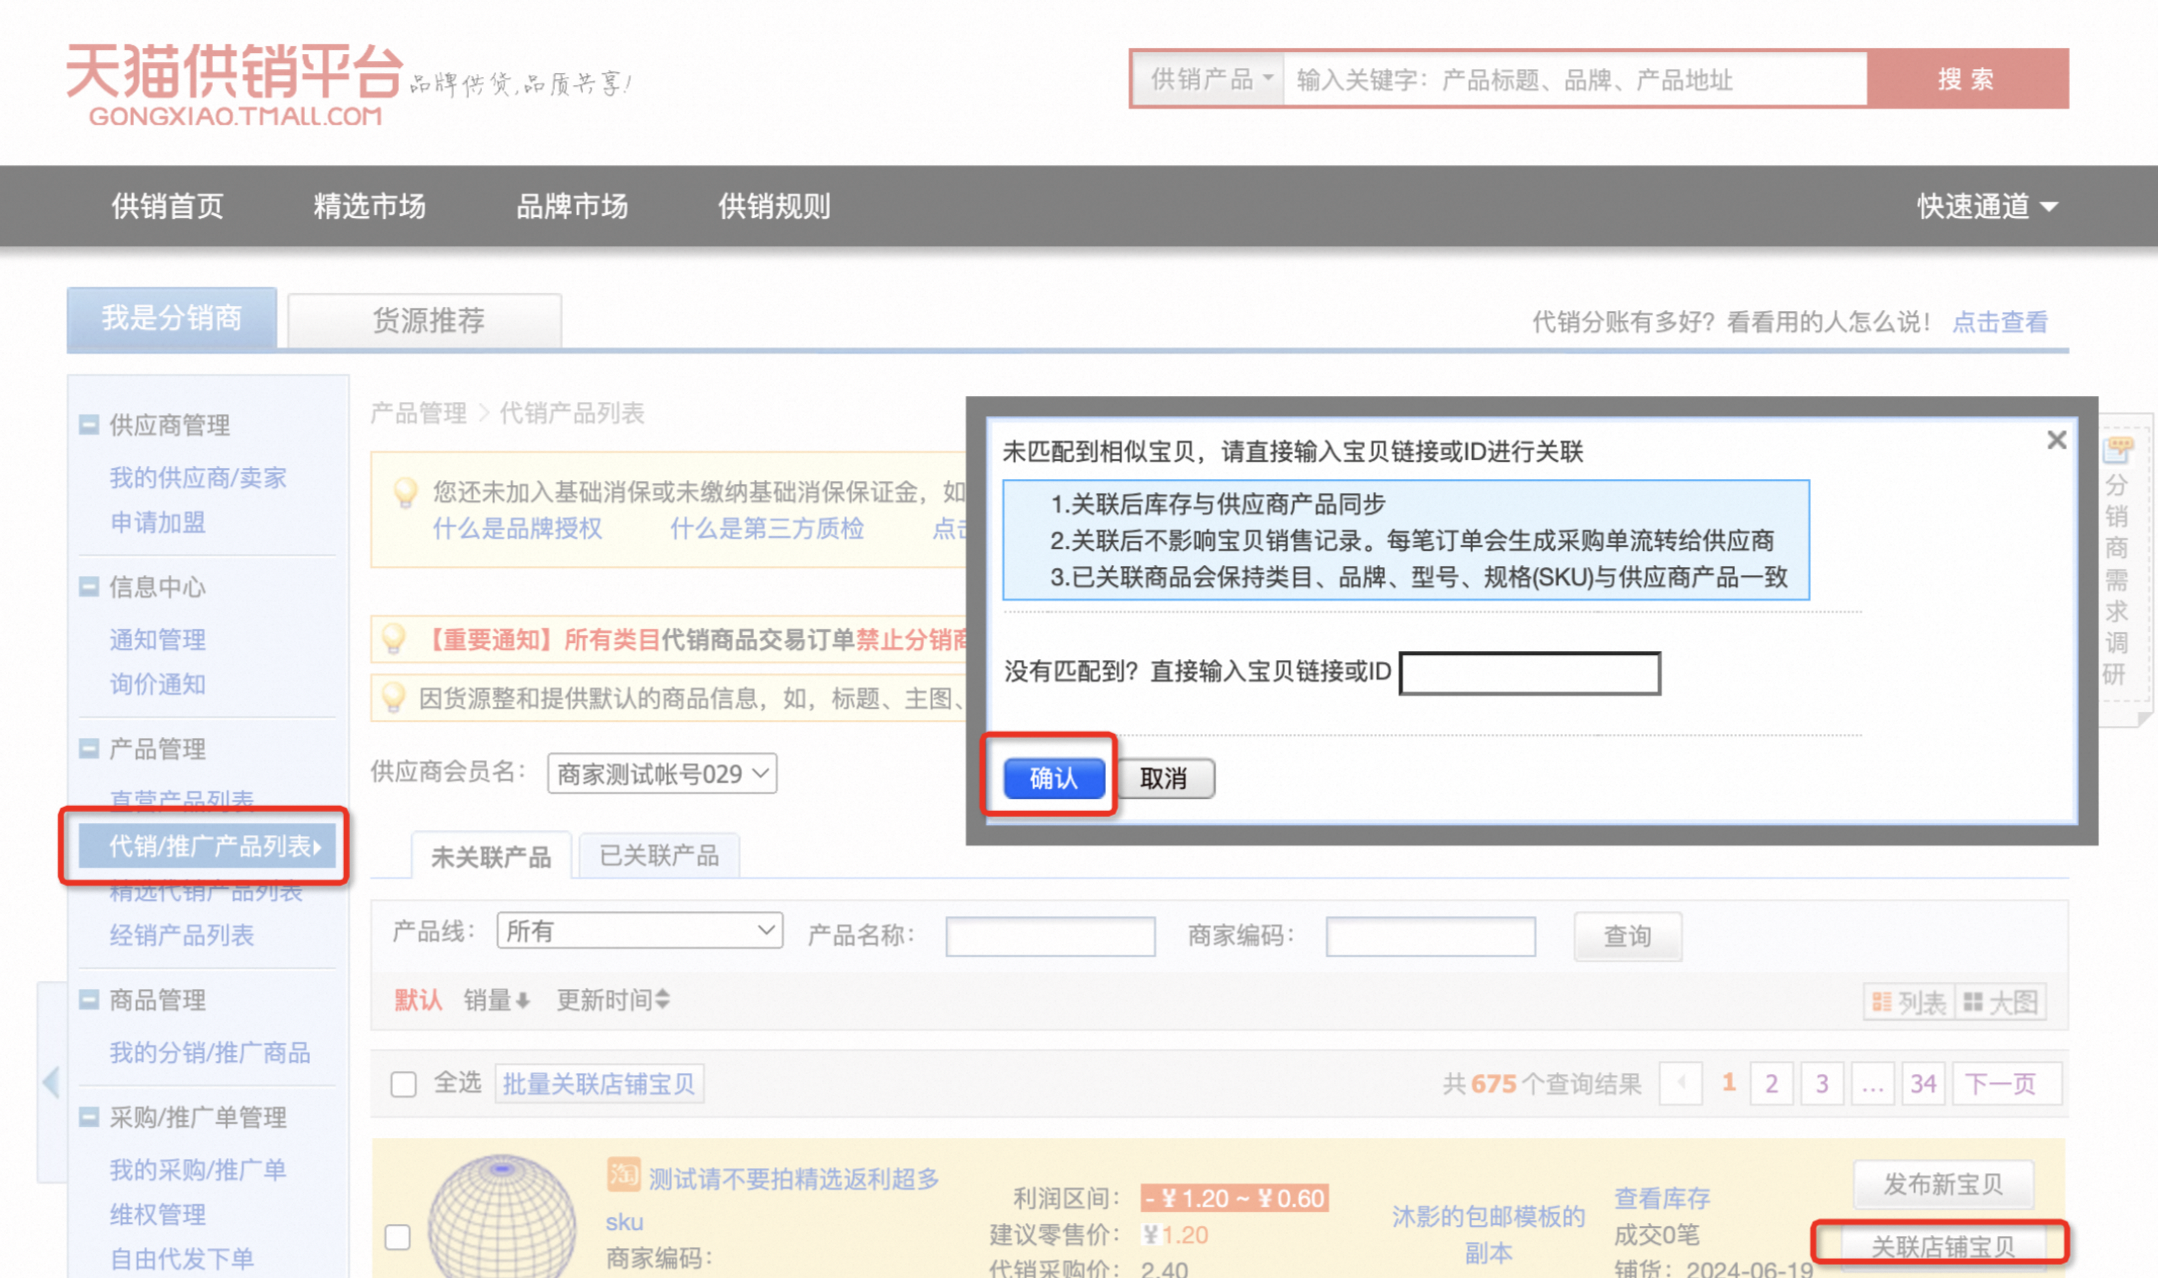
Task: Collapse the 采购/推广单管理 sidebar section
Action: (89, 1117)
